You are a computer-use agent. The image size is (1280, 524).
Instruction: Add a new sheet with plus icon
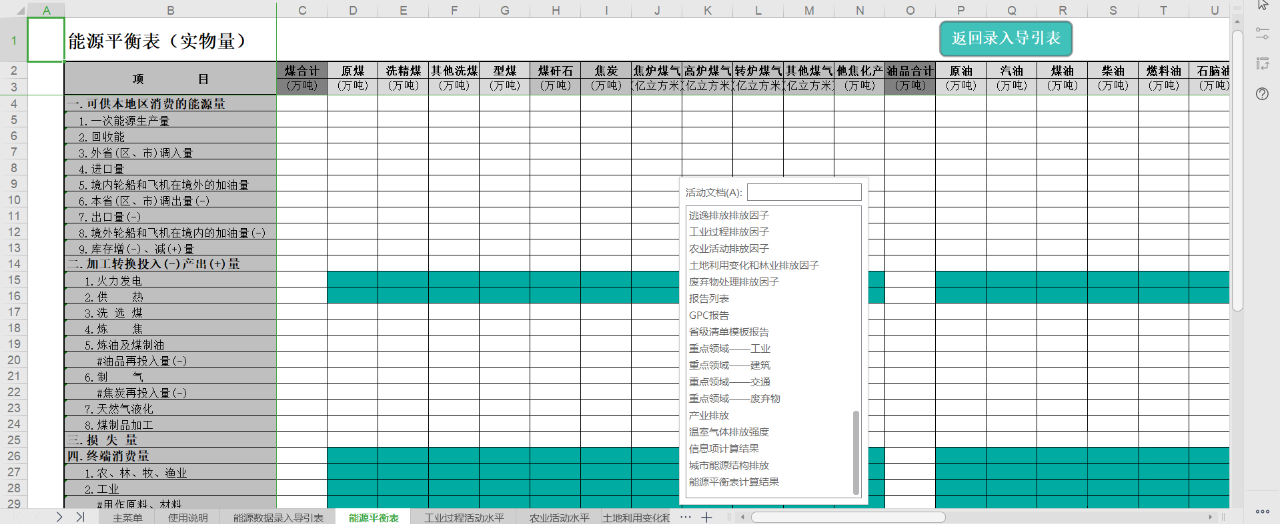(706, 517)
